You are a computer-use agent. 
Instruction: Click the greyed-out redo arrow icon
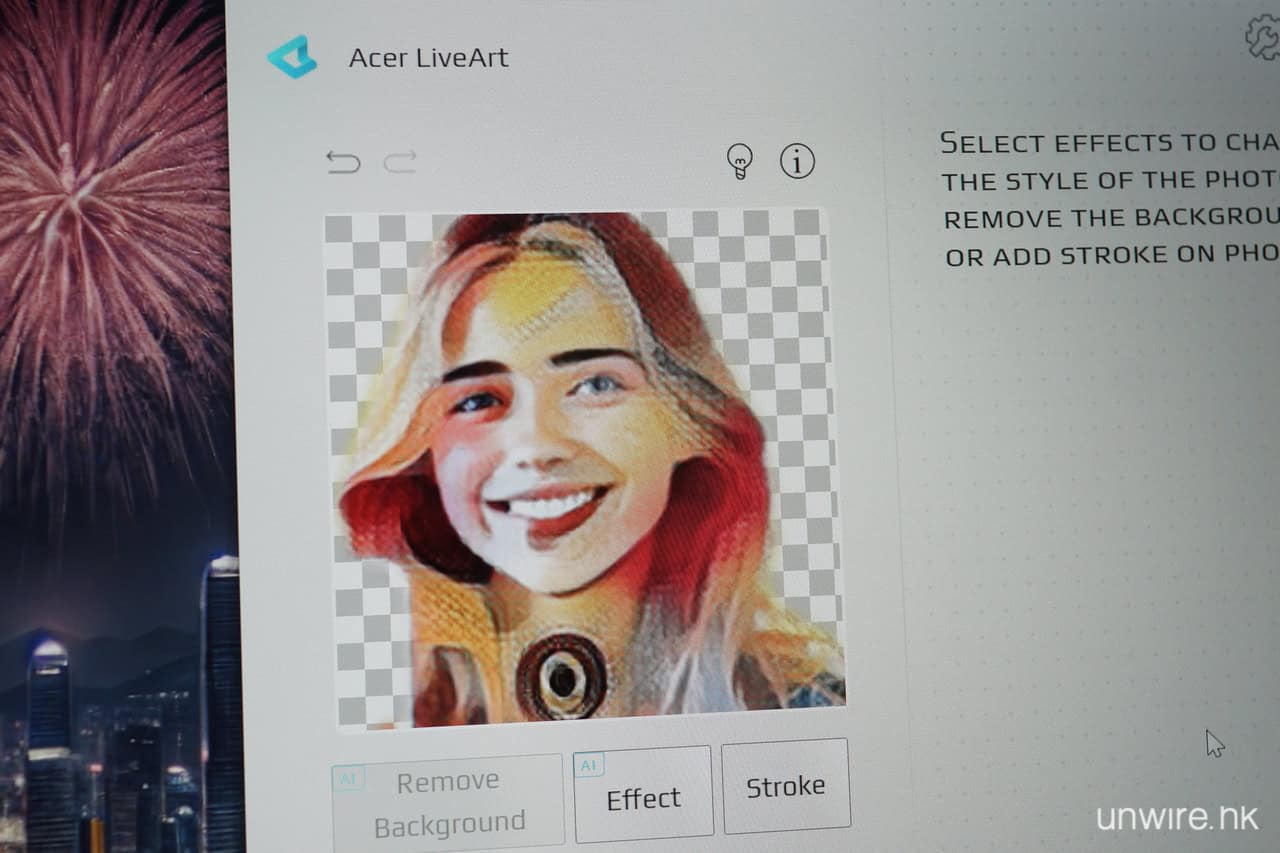pyautogui.click(x=400, y=162)
